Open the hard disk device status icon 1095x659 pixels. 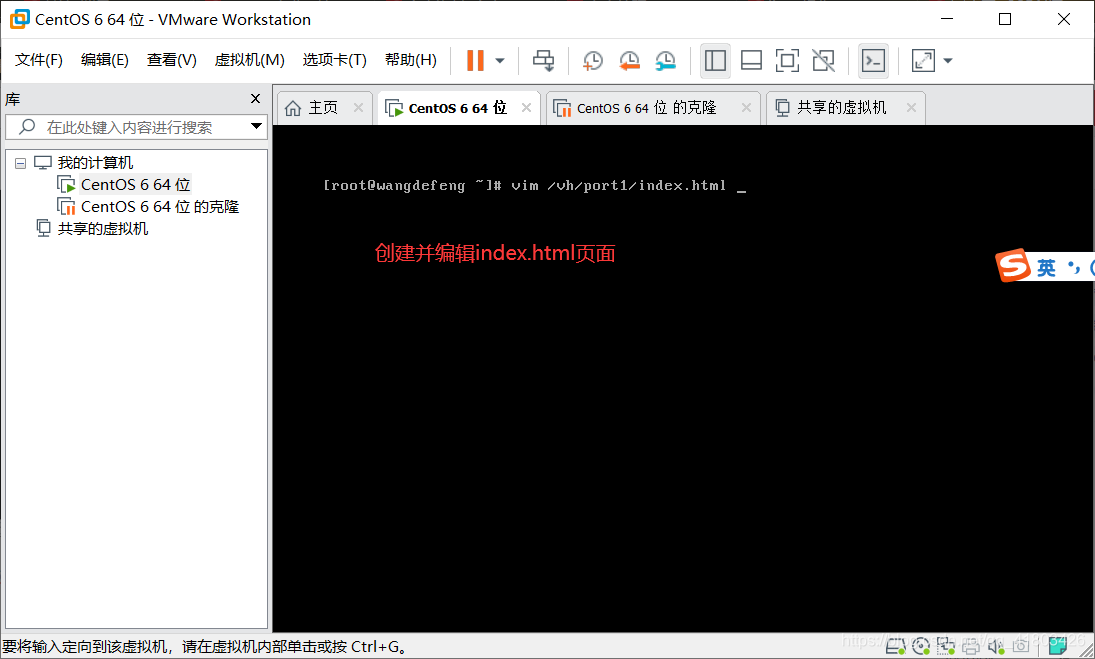click(895, 646)
